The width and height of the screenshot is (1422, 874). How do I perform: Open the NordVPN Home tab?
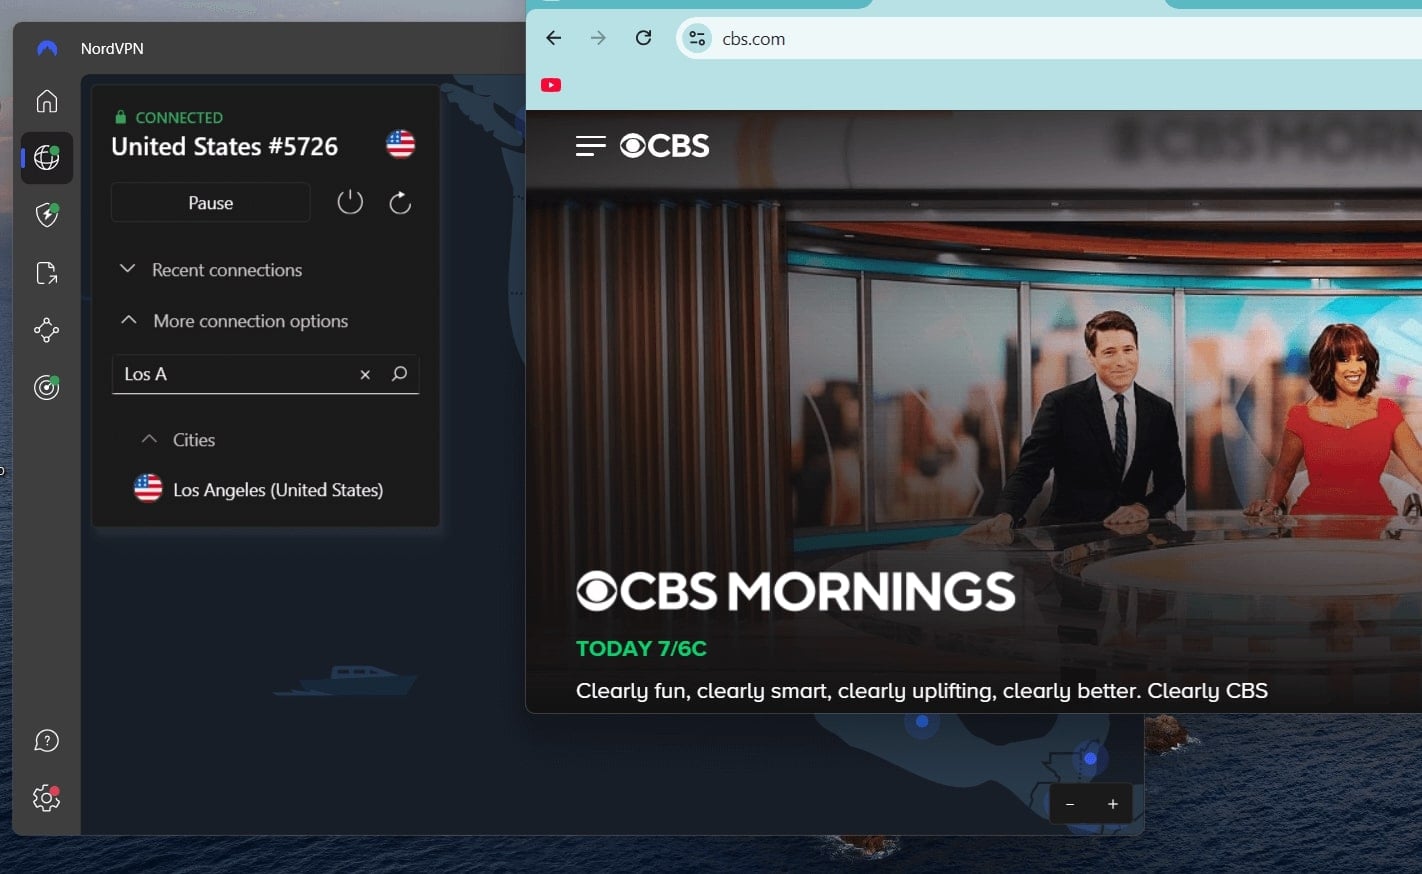pos(46,100)
